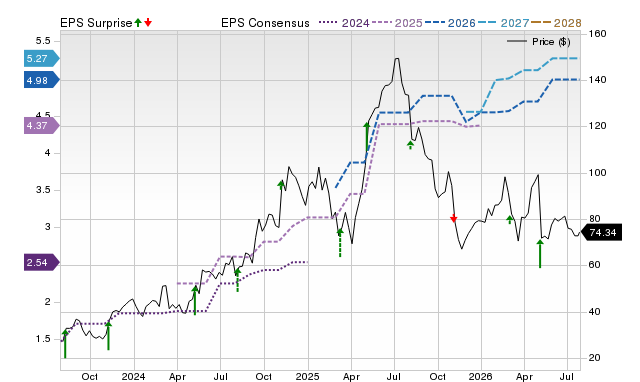Click the green surprise arrow near May 2025
The height and width of the screenshot is (382, 640).
point(367,137)
